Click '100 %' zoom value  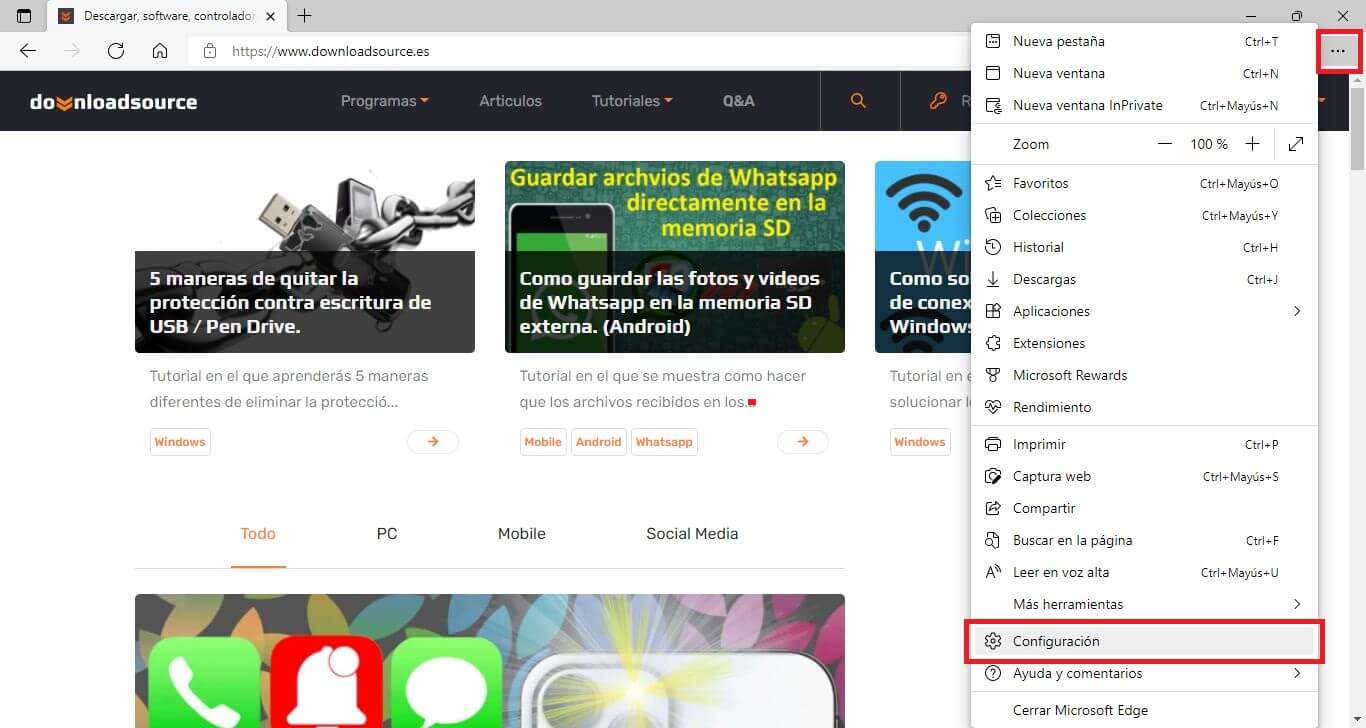[1208, 144]
